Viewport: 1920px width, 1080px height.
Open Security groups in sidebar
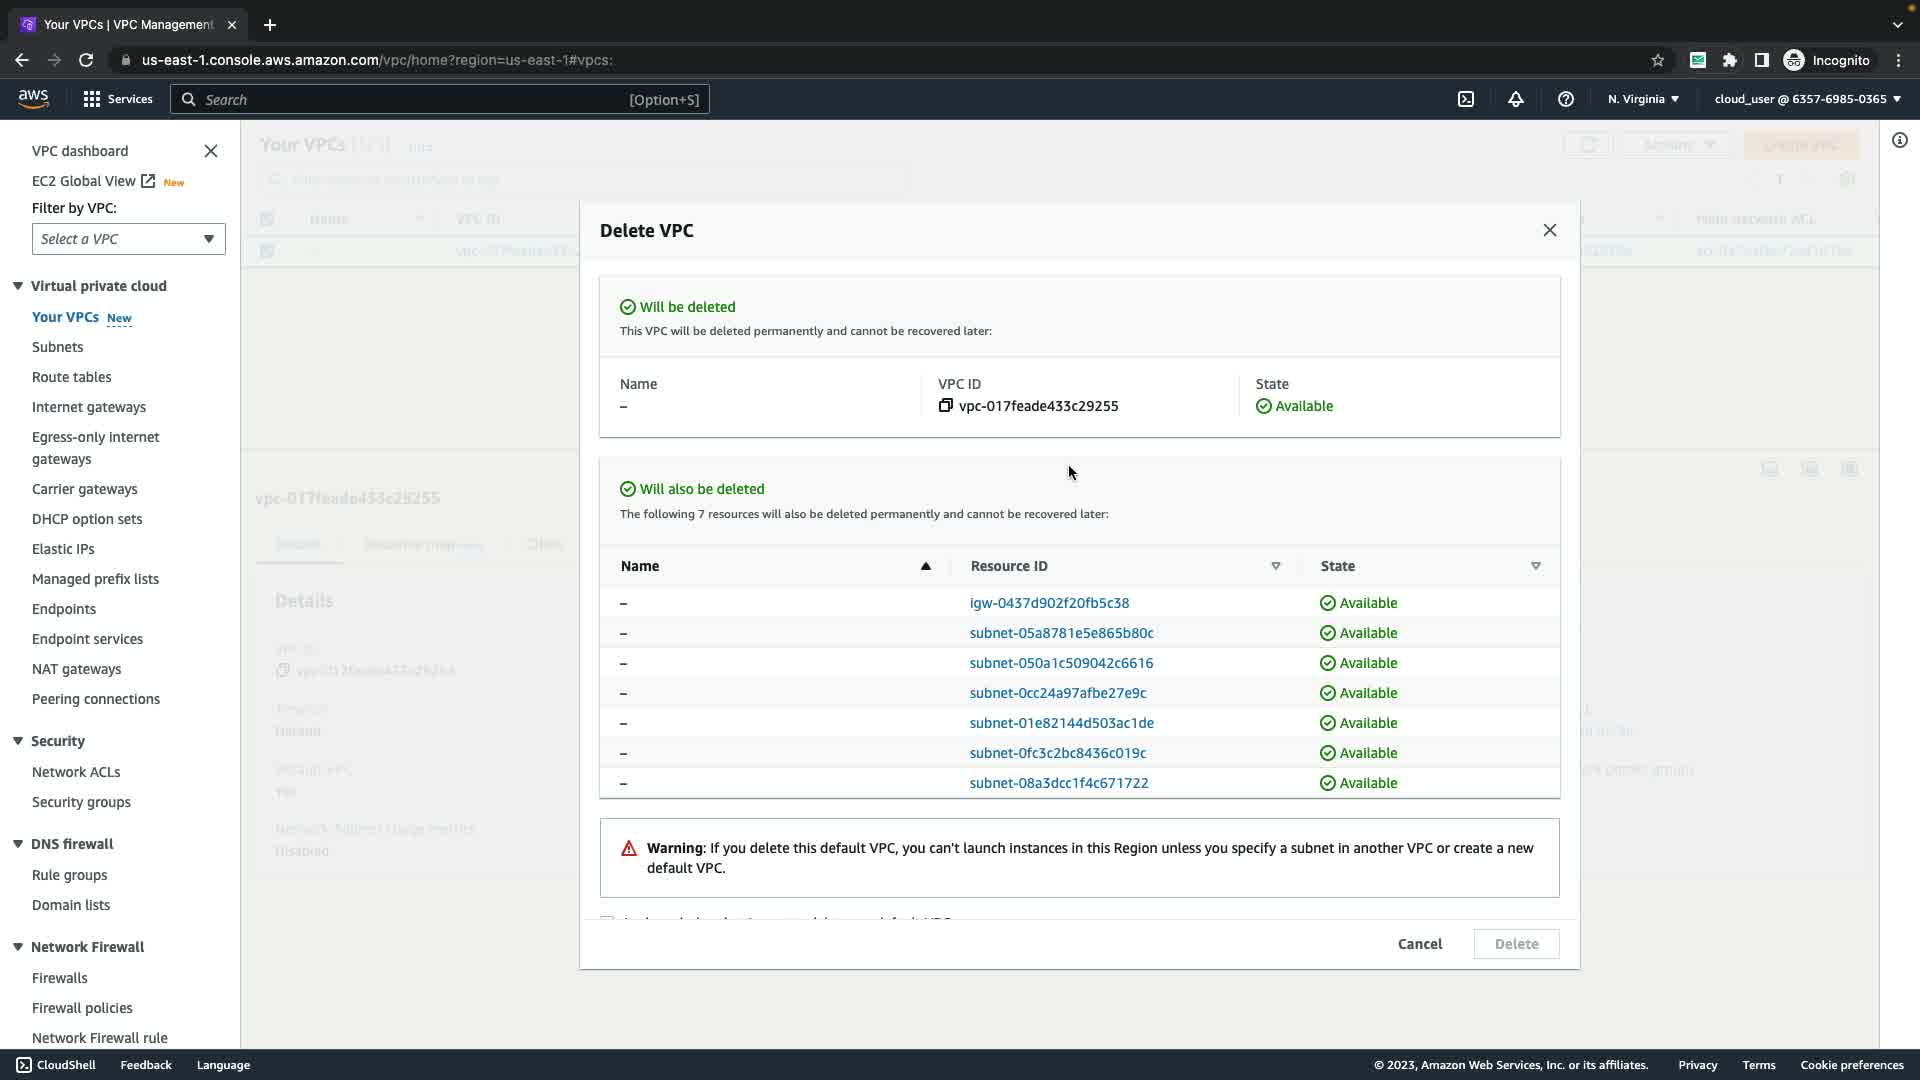81,802
